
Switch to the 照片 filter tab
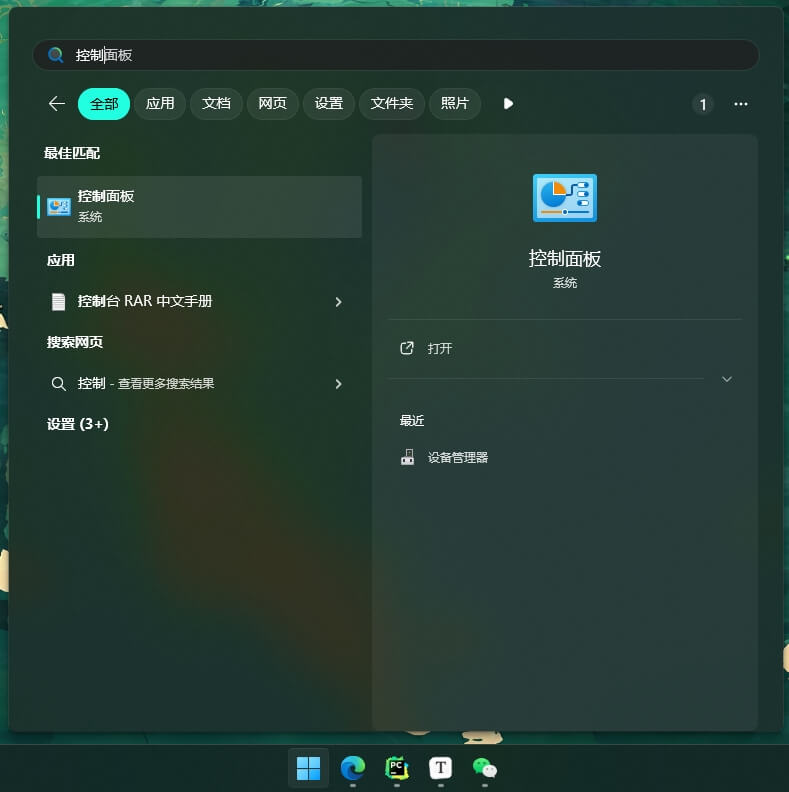(x=455, y=104)
